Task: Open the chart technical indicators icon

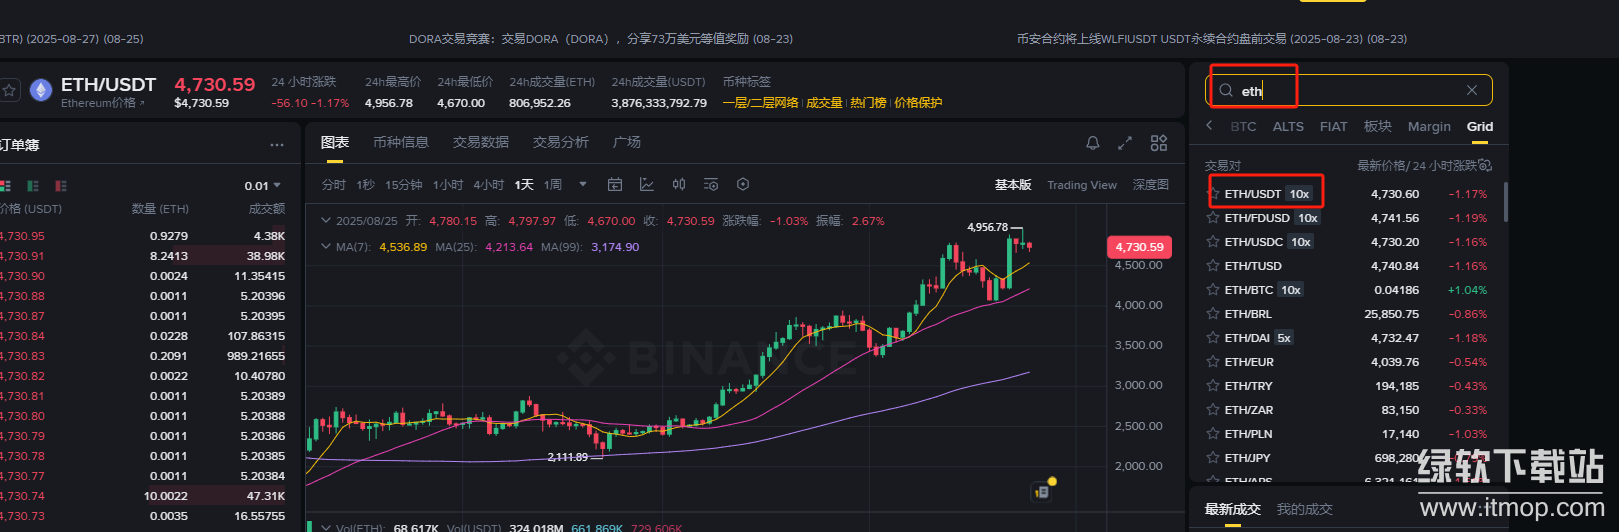Action: pyautogui.click(x=647, y=184)
